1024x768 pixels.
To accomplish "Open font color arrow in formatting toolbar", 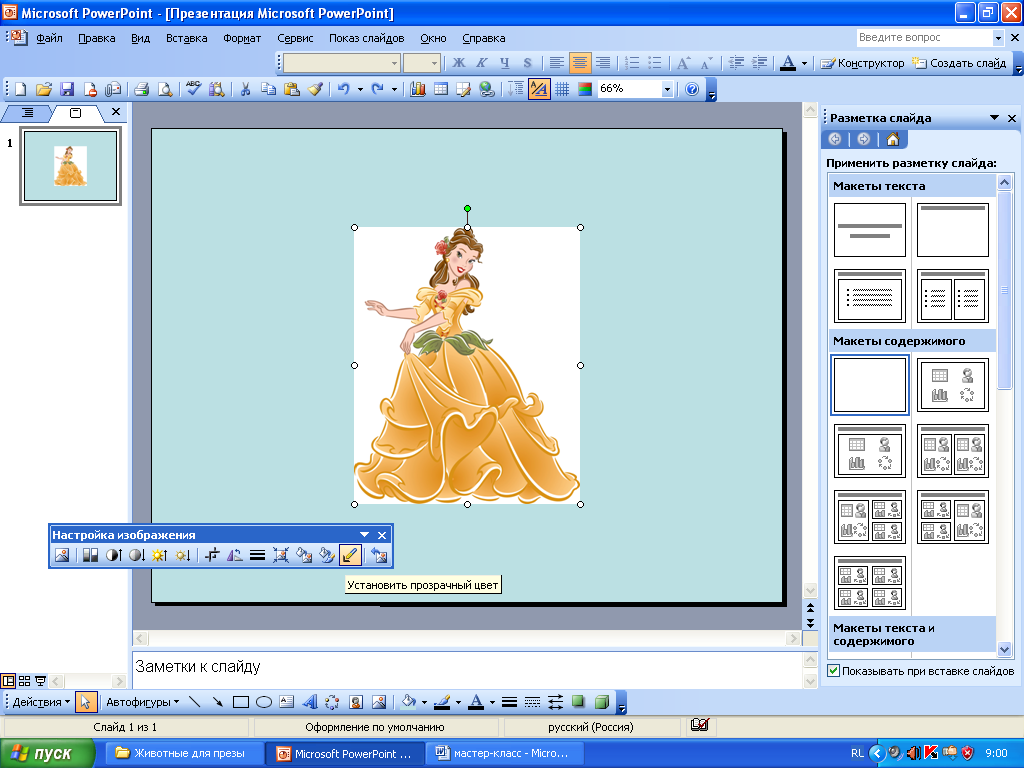I will (804, 63).
